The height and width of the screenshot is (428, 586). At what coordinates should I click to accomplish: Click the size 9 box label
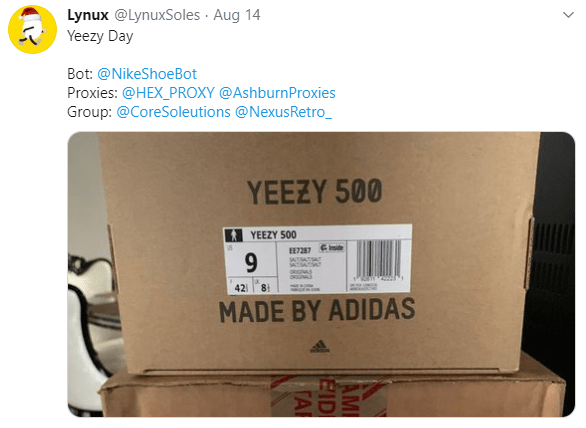coord(252,262)
